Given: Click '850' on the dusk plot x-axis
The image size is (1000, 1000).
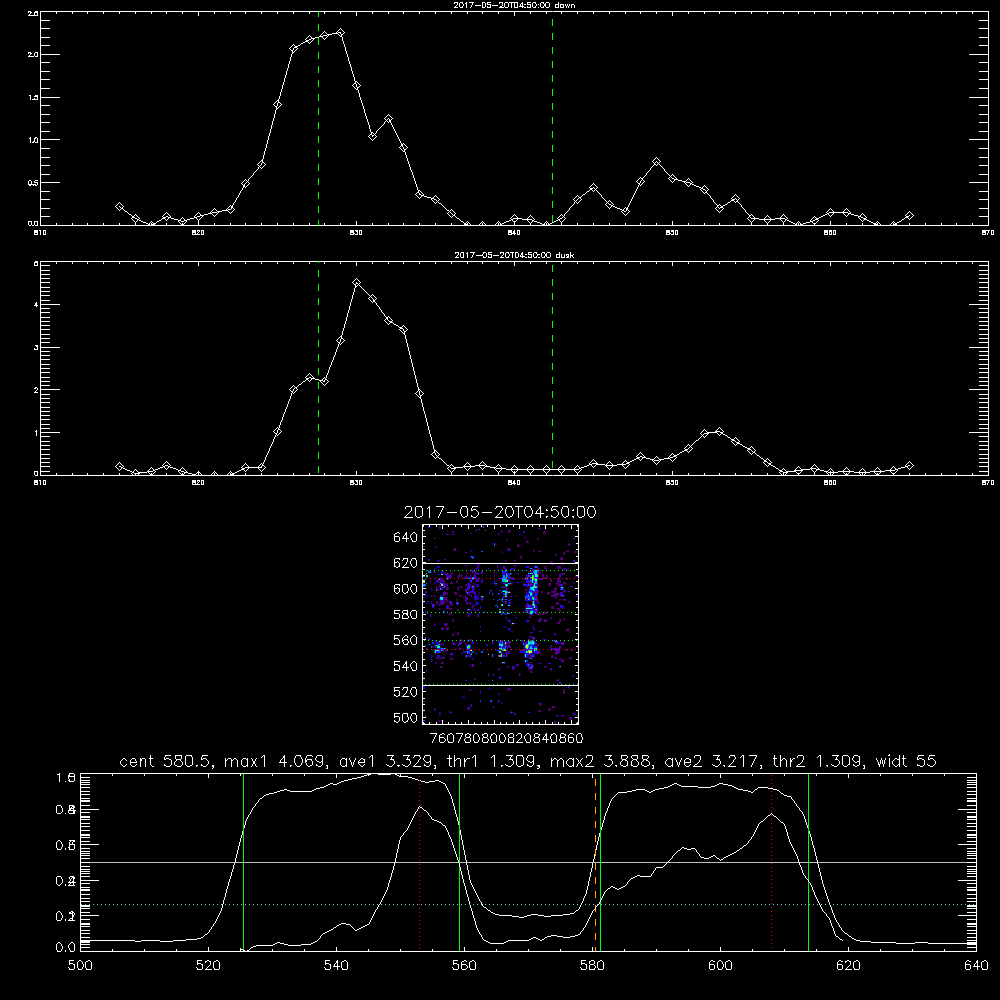Looking at the screenshot, I should 672,483.
